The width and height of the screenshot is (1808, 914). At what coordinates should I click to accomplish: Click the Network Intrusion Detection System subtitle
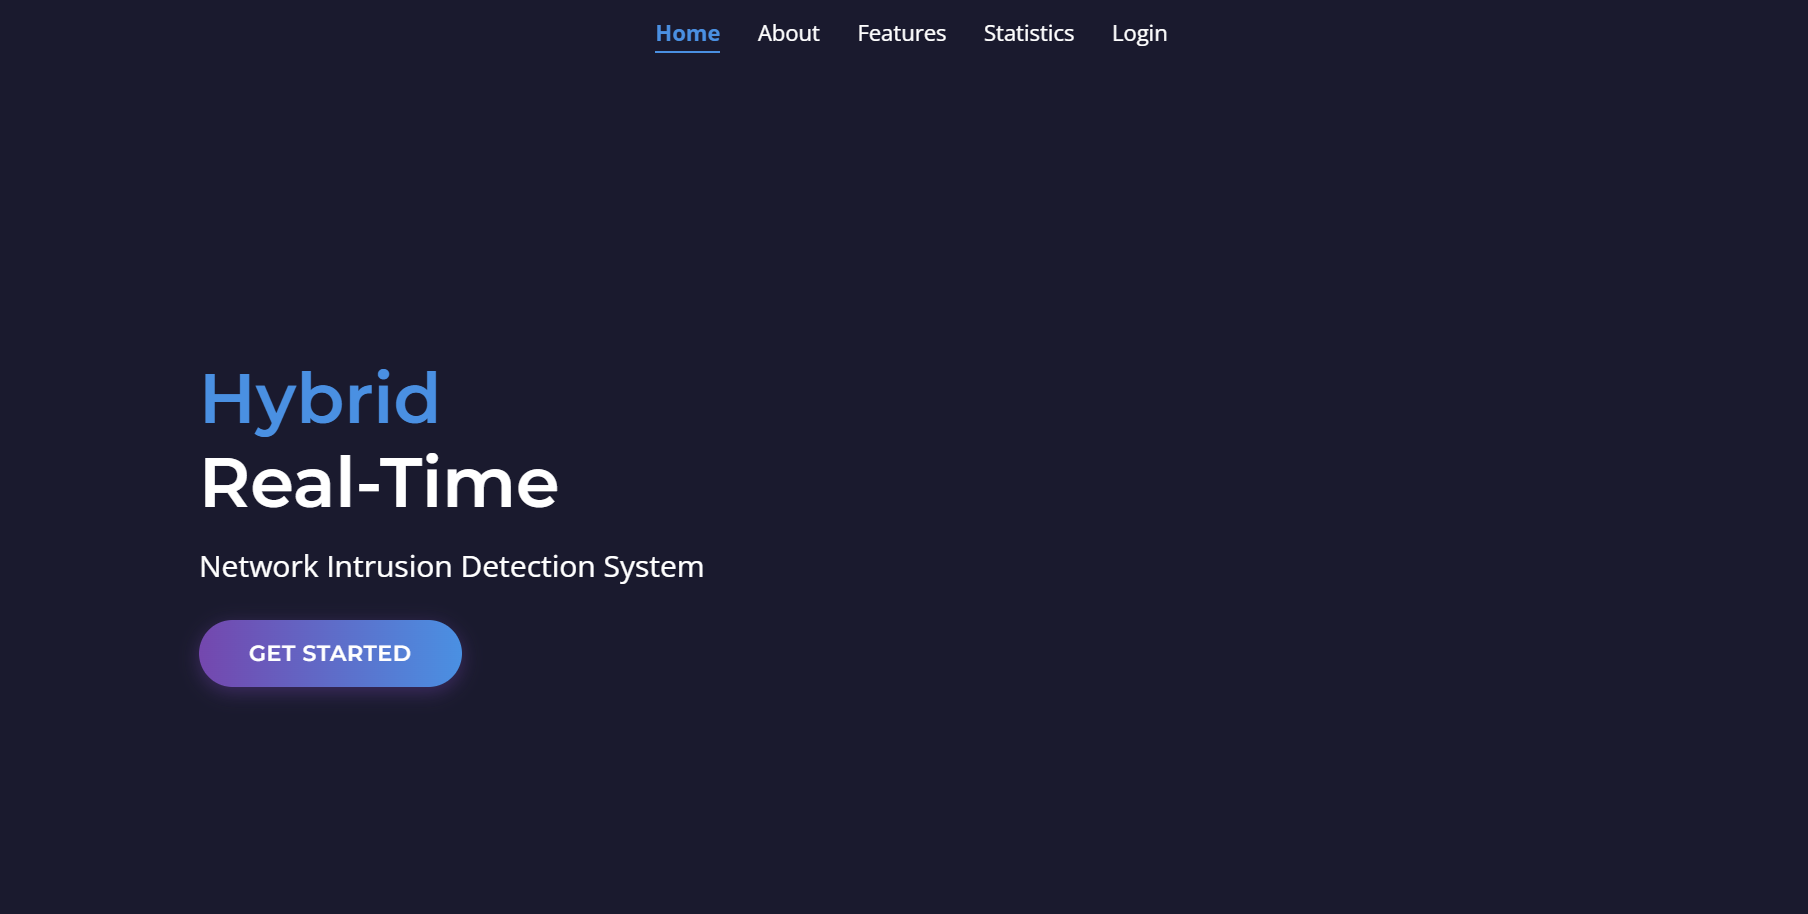[x=451, y=567]
